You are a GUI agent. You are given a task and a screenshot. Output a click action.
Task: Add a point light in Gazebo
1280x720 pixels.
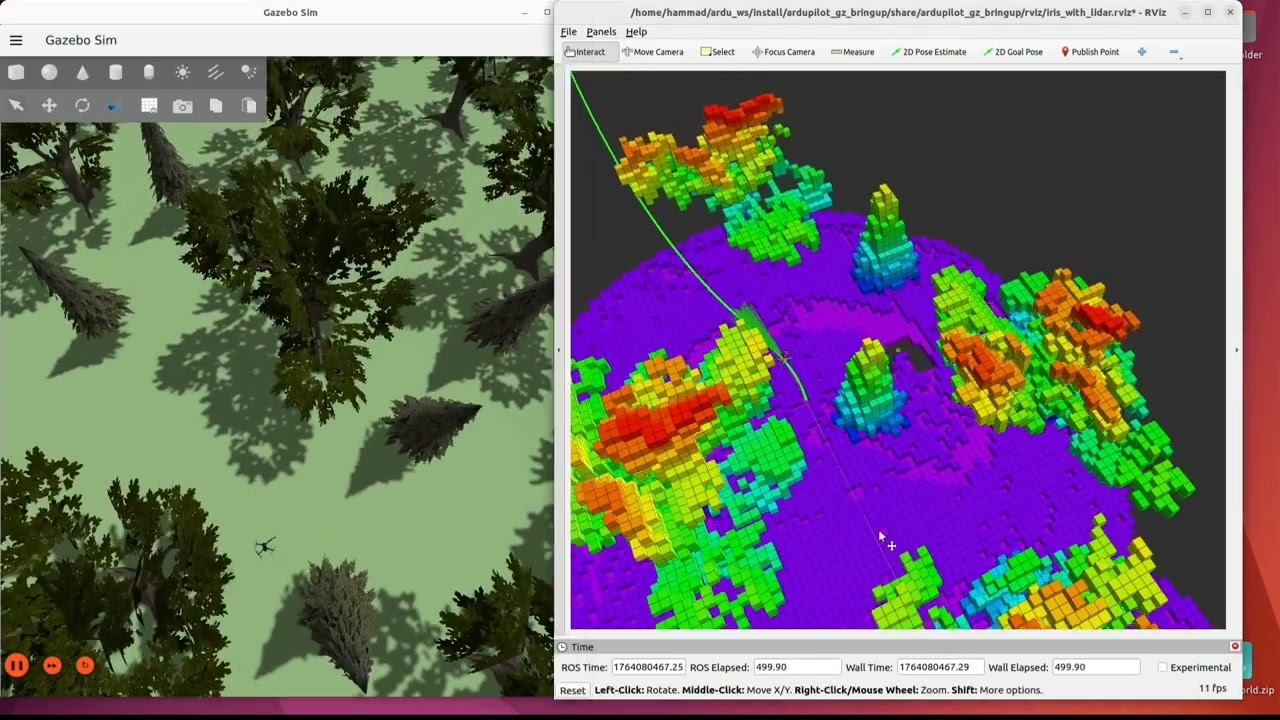point(182,72)
